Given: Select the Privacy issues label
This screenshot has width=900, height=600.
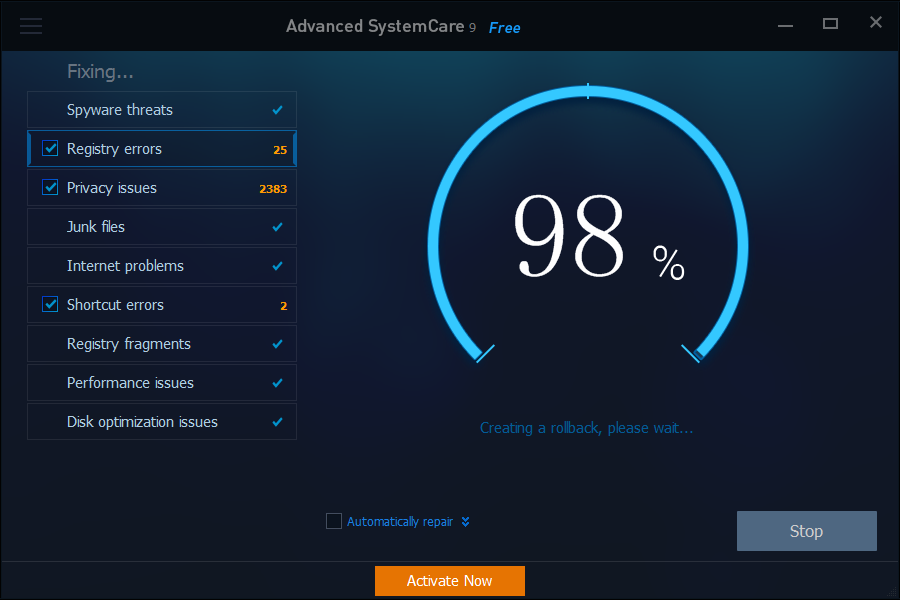Looking at the screenshot, I should point(111,188).
